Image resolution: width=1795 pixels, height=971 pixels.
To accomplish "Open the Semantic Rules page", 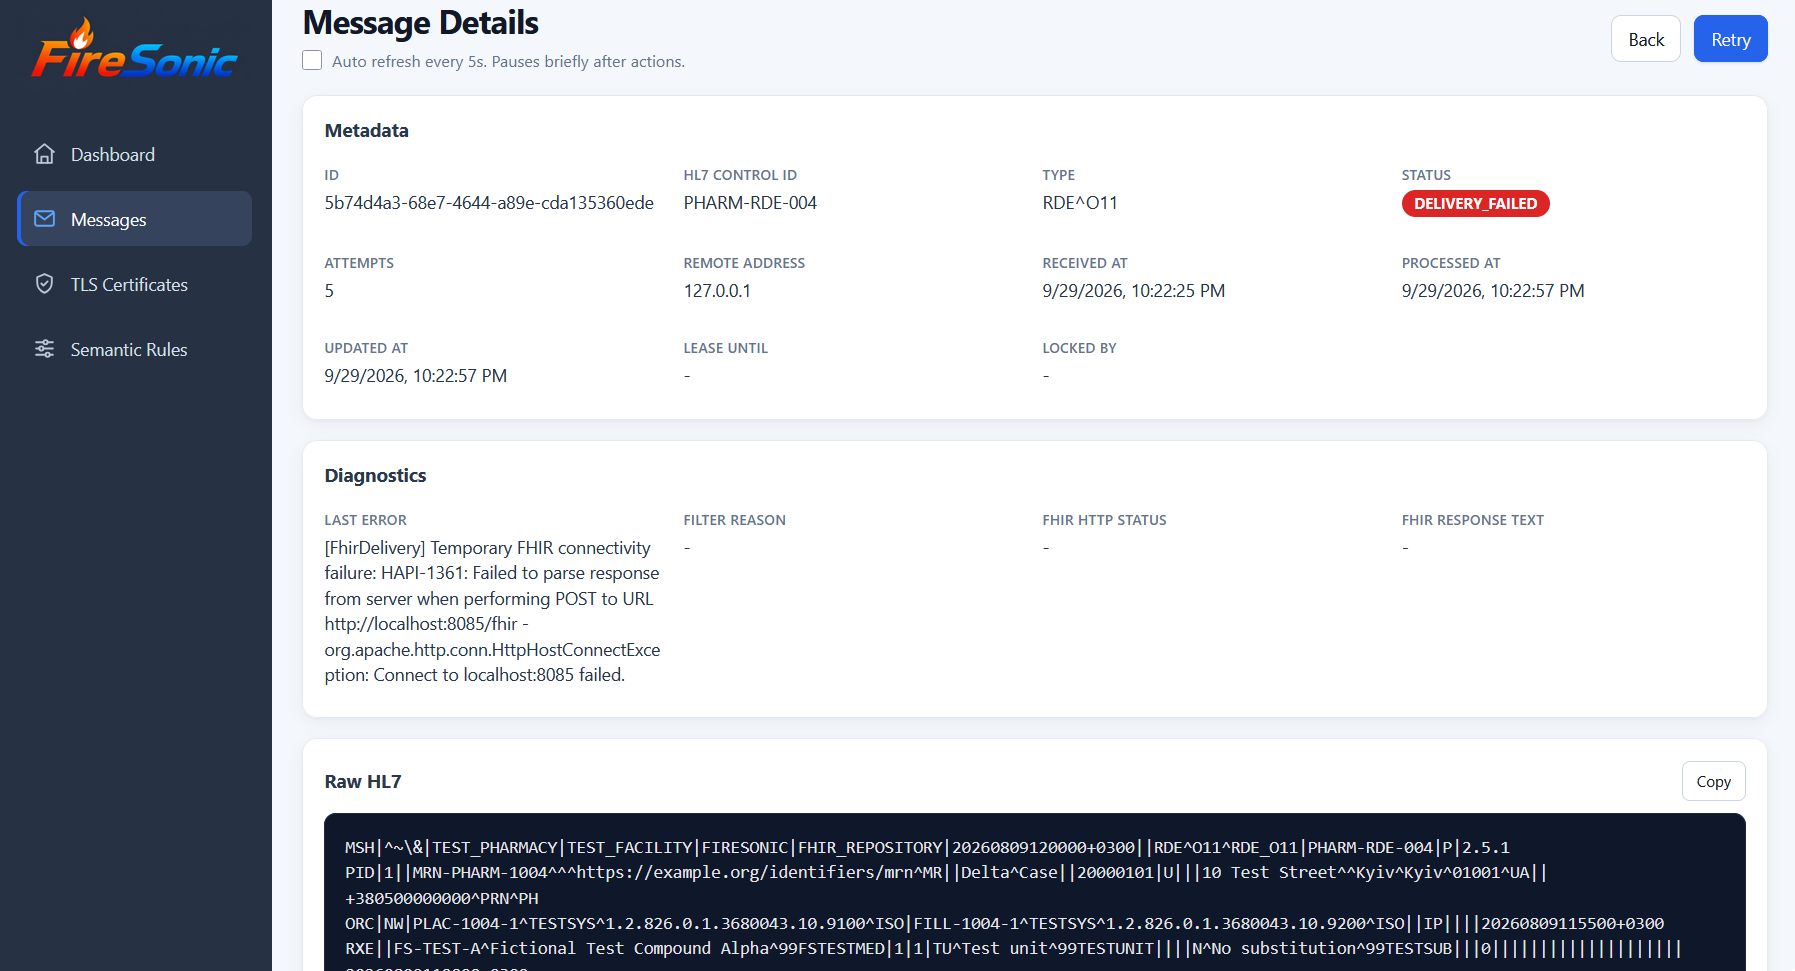I will coord(135,349).
